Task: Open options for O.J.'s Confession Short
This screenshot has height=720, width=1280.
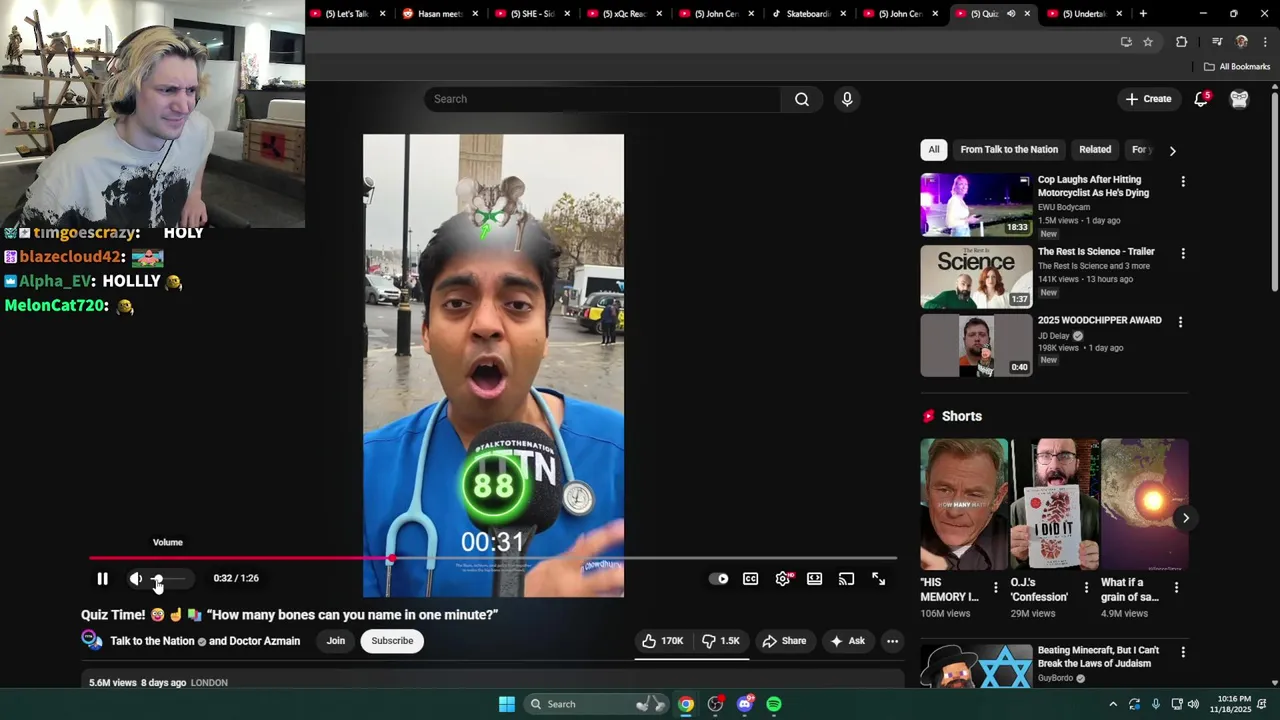Action: tap(1086, 588)
